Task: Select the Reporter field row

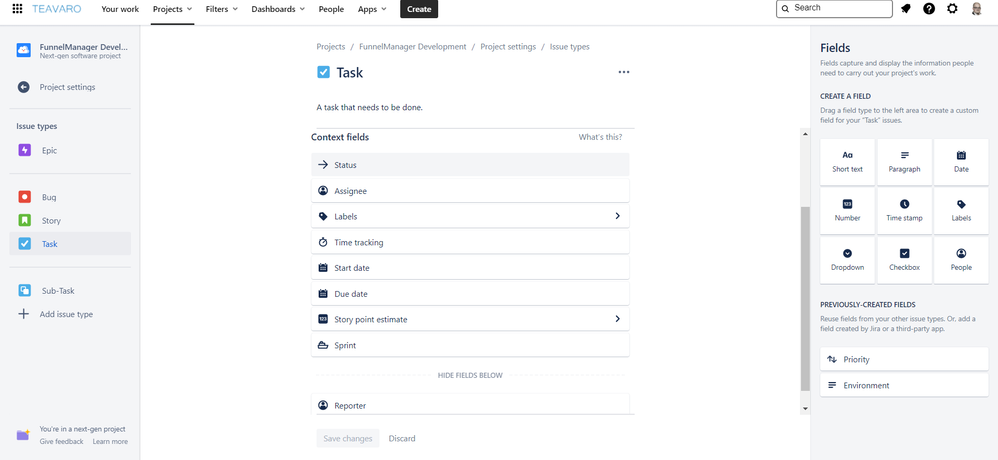Action: pyautogui.click(x=470, y=405)
